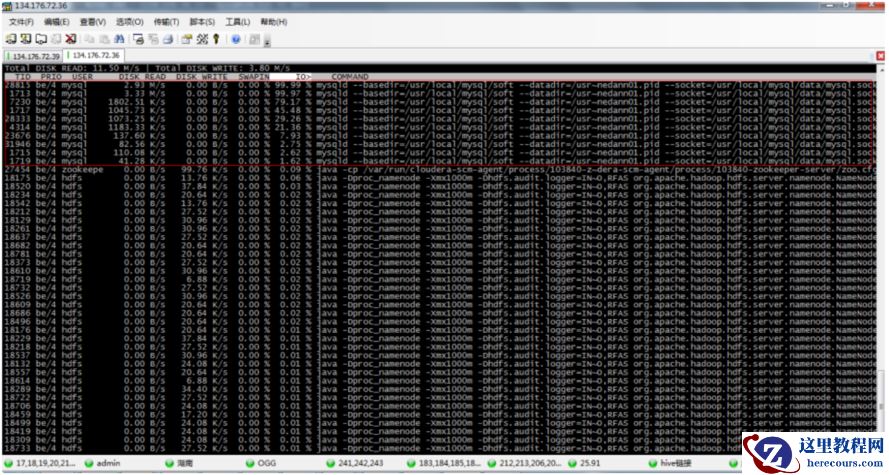Open the 文件(F) menu
Screen dimensions: 889x475
pyautogui.click(x=21, y=21)
